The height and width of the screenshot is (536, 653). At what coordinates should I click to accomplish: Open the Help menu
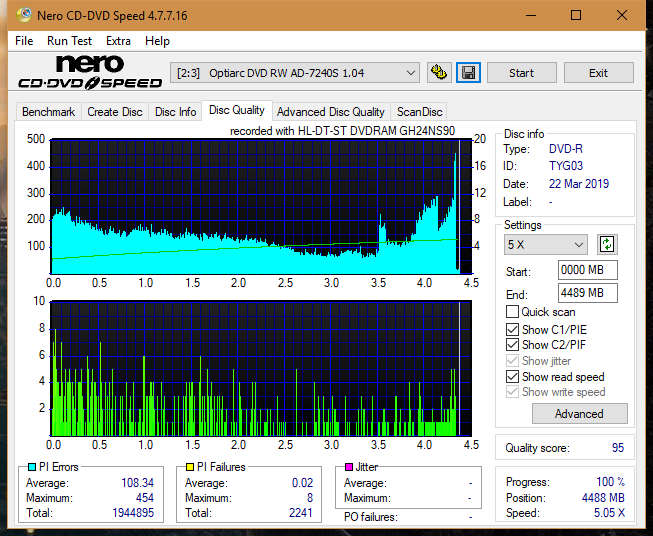pyautogui.click(x=157, y=41)
